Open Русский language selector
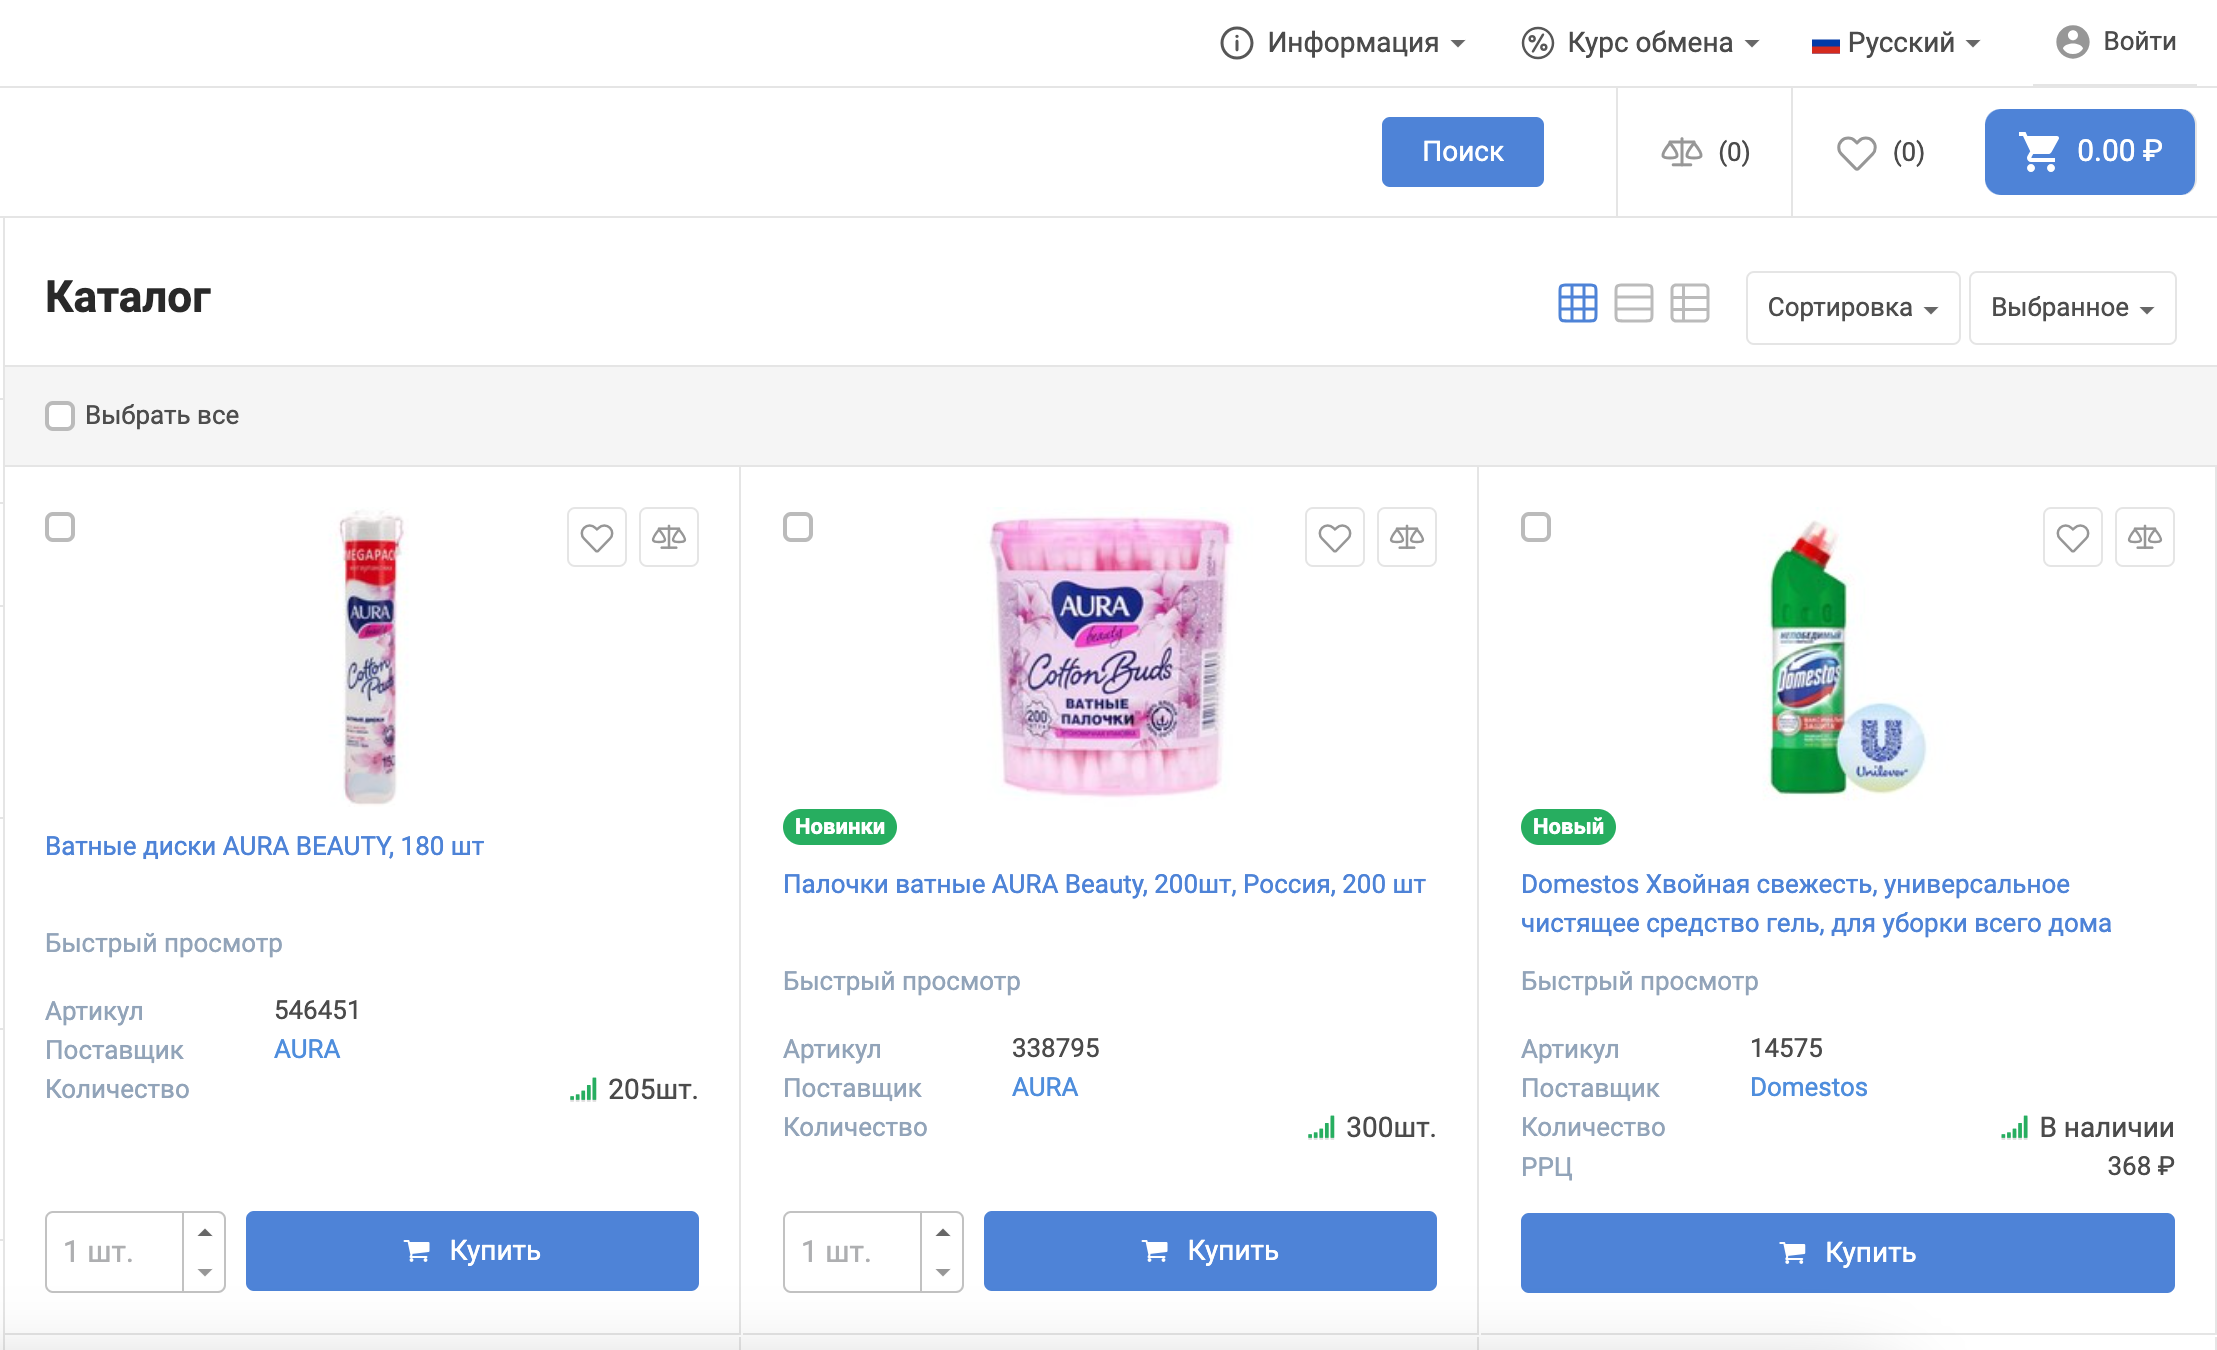Image resolution: width=2217 pixels, height=1350 pixels. pos(1895,43)
